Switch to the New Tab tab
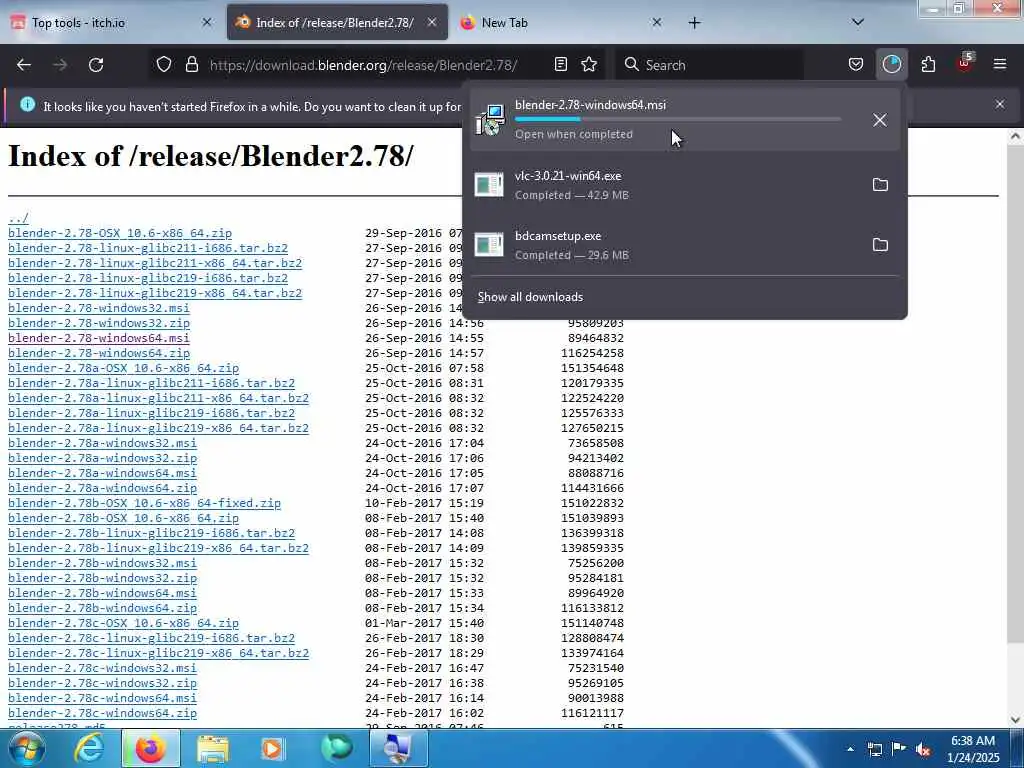Image resolution: width=1024 pixels, height=768 pixels. point(562,23)
